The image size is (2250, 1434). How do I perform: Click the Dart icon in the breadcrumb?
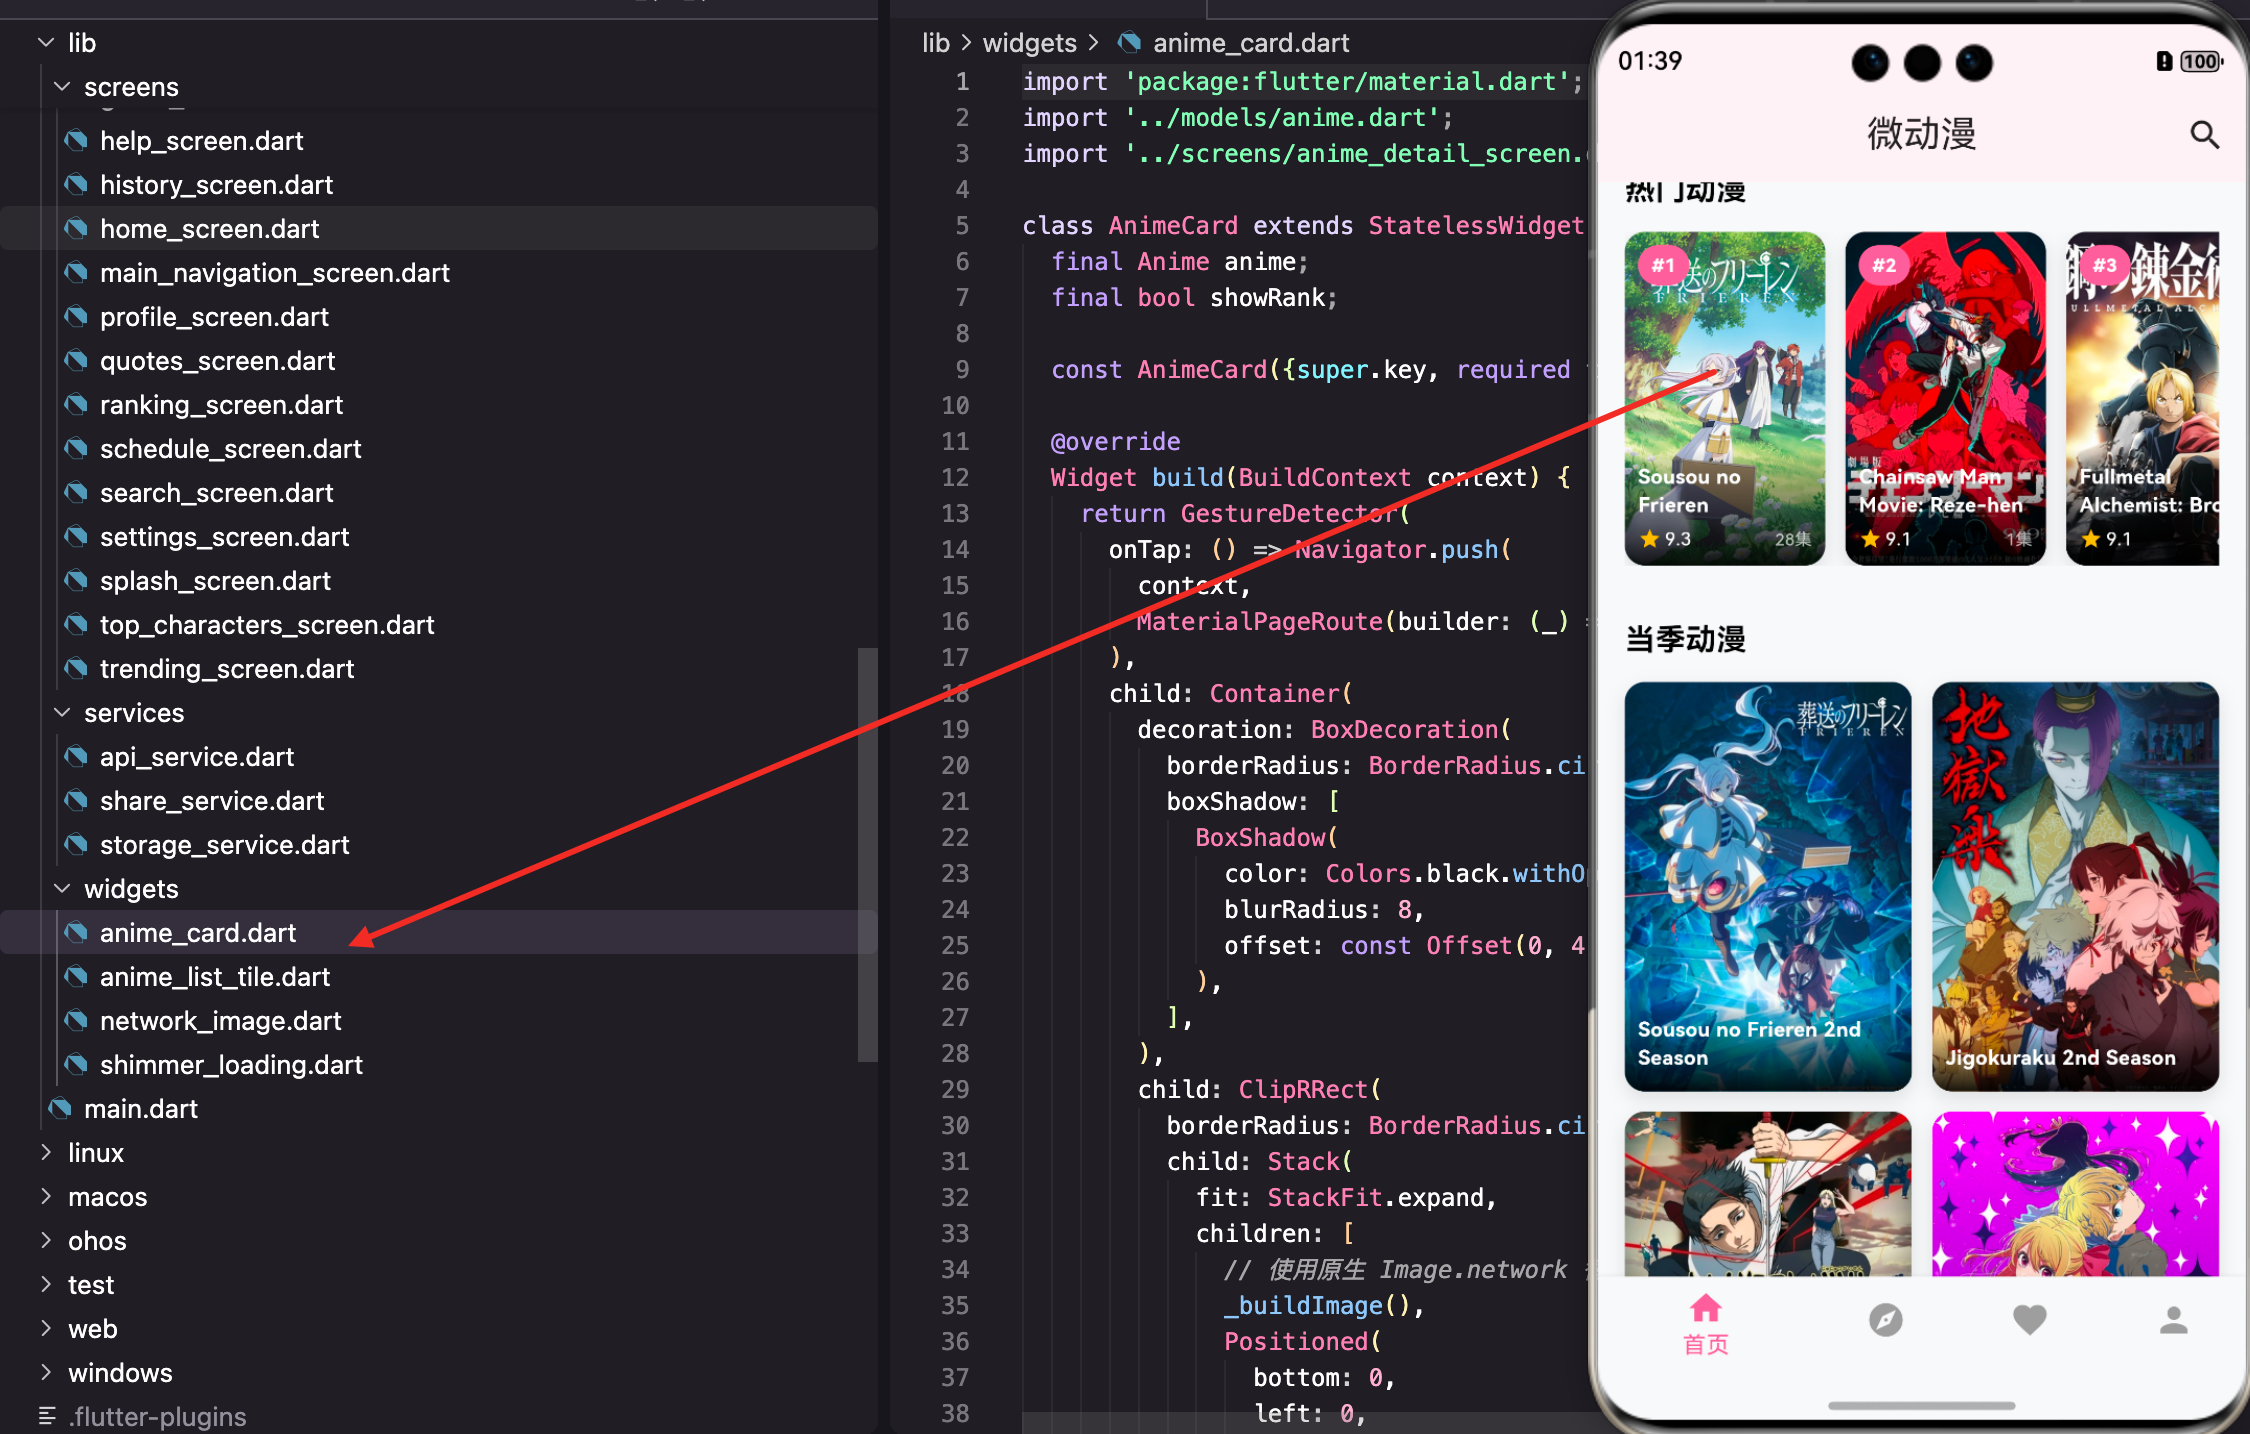click(x=1129, y=43)
